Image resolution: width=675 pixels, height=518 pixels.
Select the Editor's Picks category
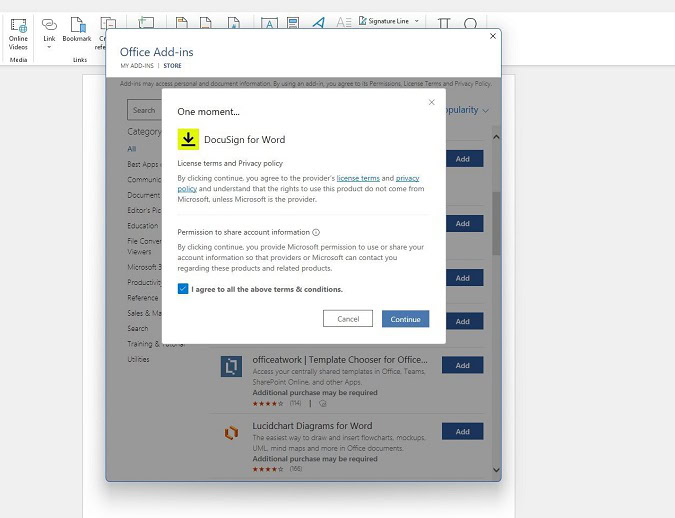[x=144, y=210]
